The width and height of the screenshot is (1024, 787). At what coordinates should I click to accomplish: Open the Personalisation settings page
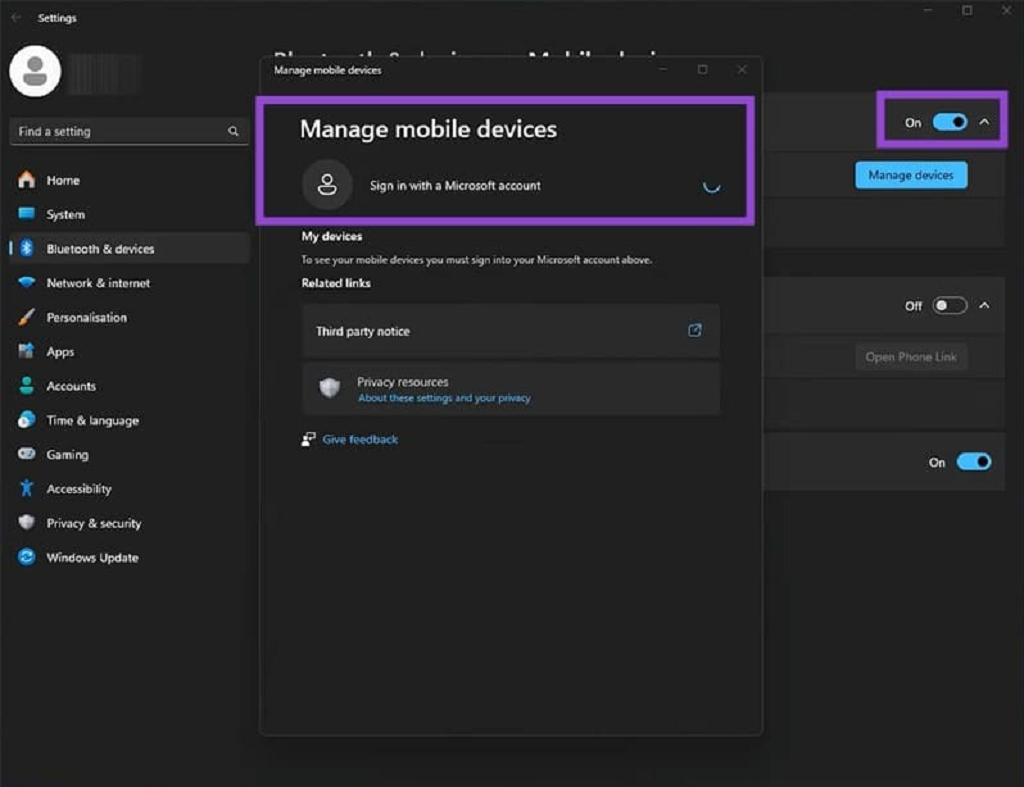tap(86, 318)
